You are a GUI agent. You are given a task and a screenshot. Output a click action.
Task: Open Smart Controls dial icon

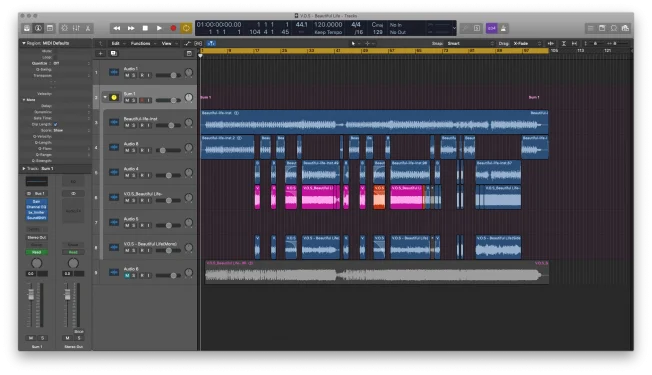(x=64, y=28)
